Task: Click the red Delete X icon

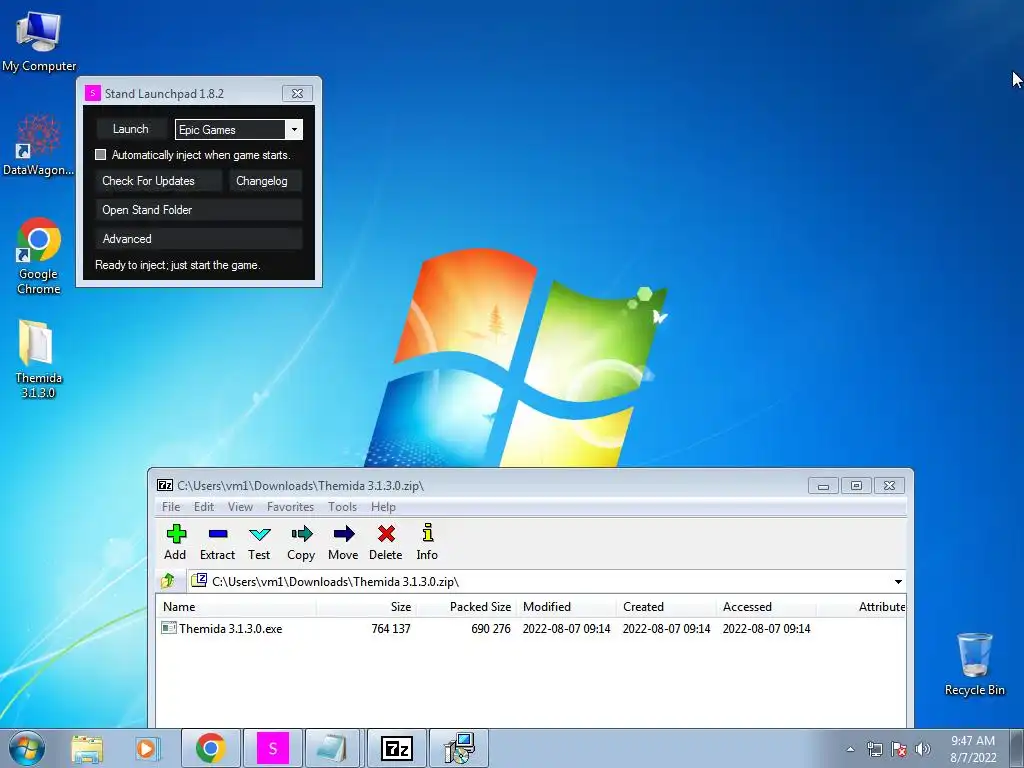Action: 386,534
